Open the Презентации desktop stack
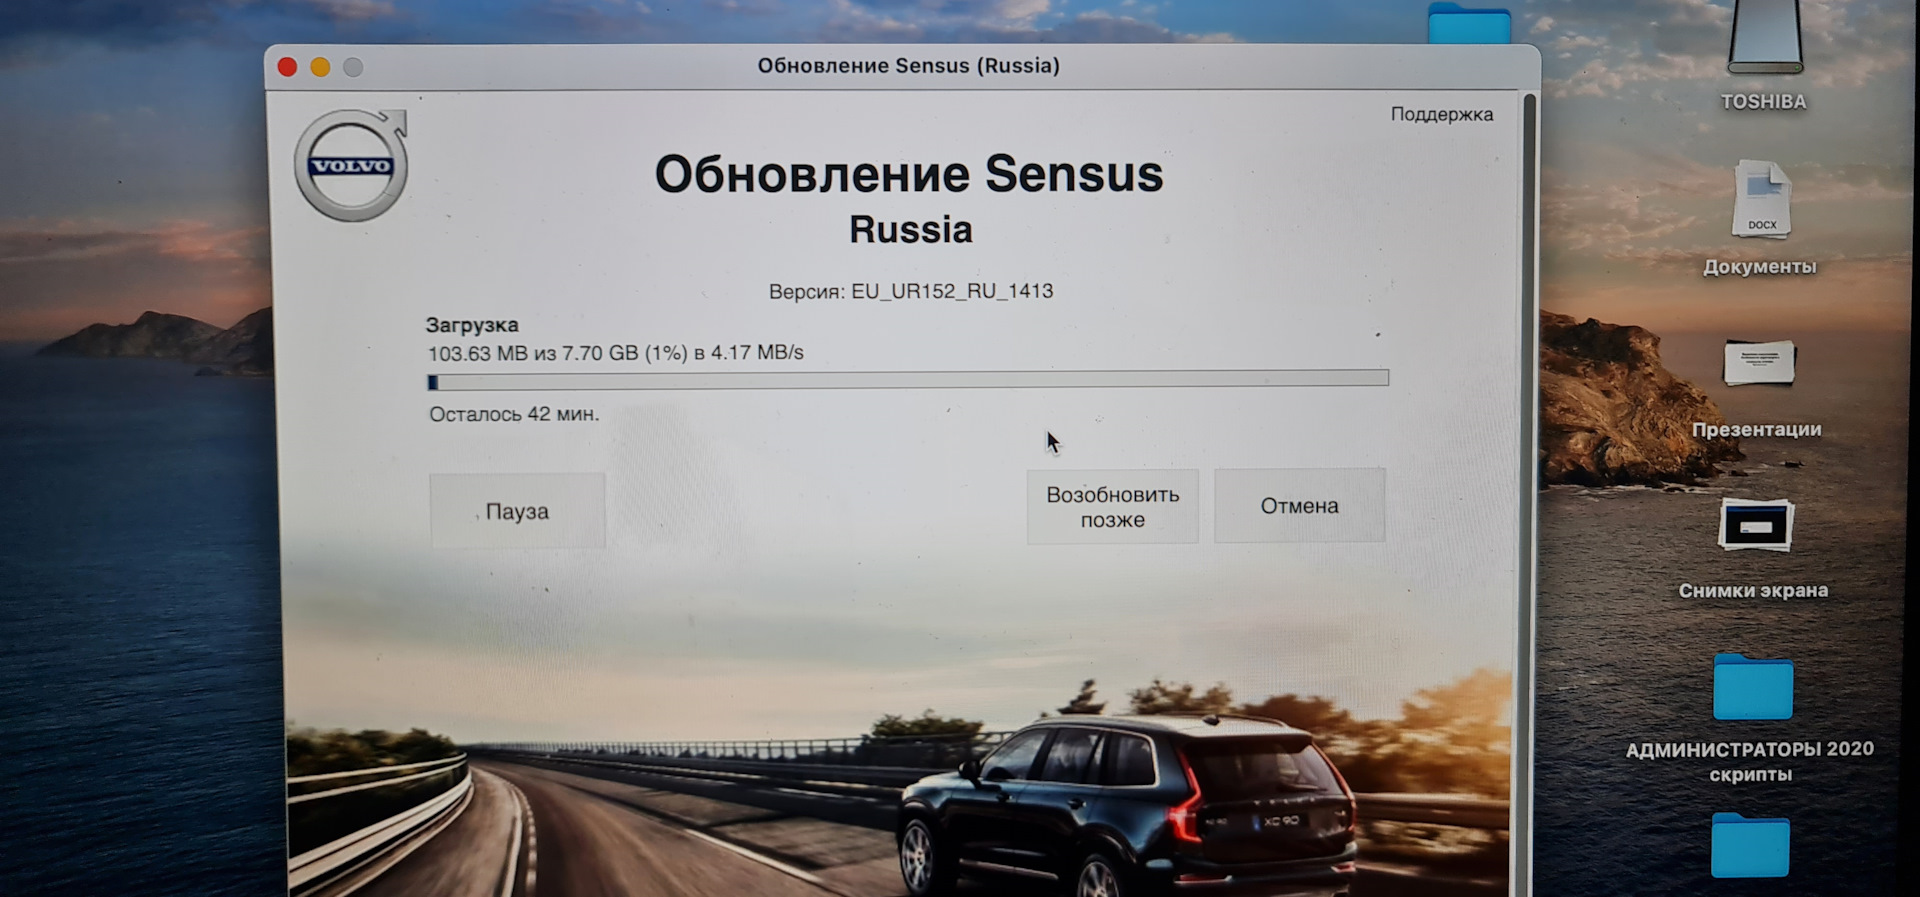 (1759, 363)
